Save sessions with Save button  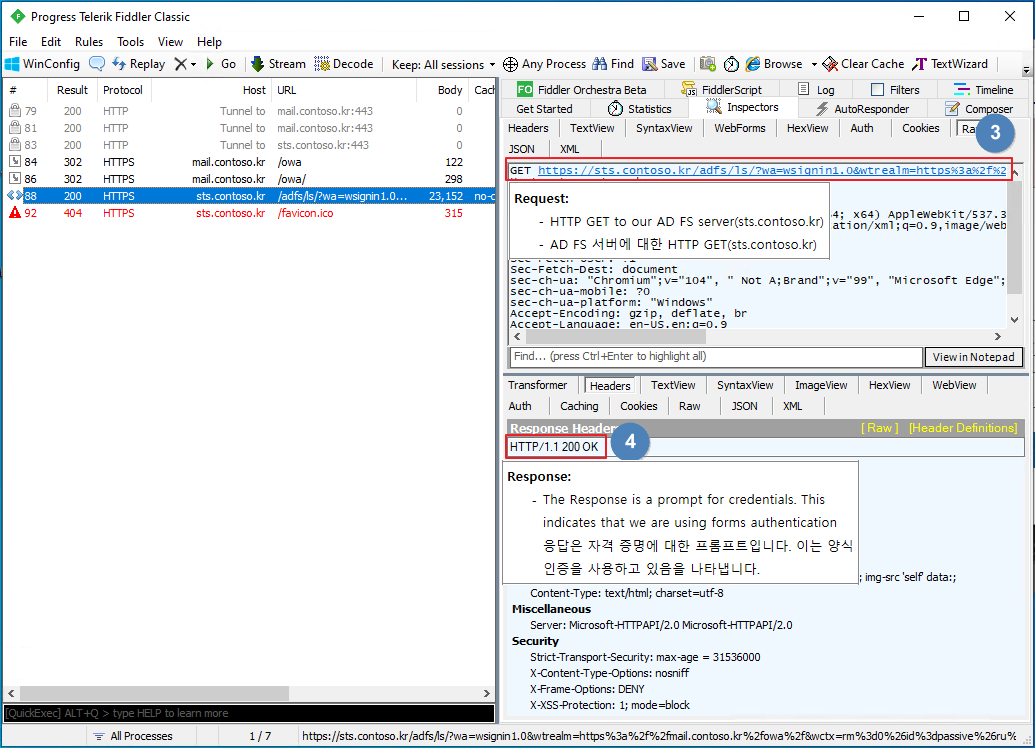[x=664, y=64]
